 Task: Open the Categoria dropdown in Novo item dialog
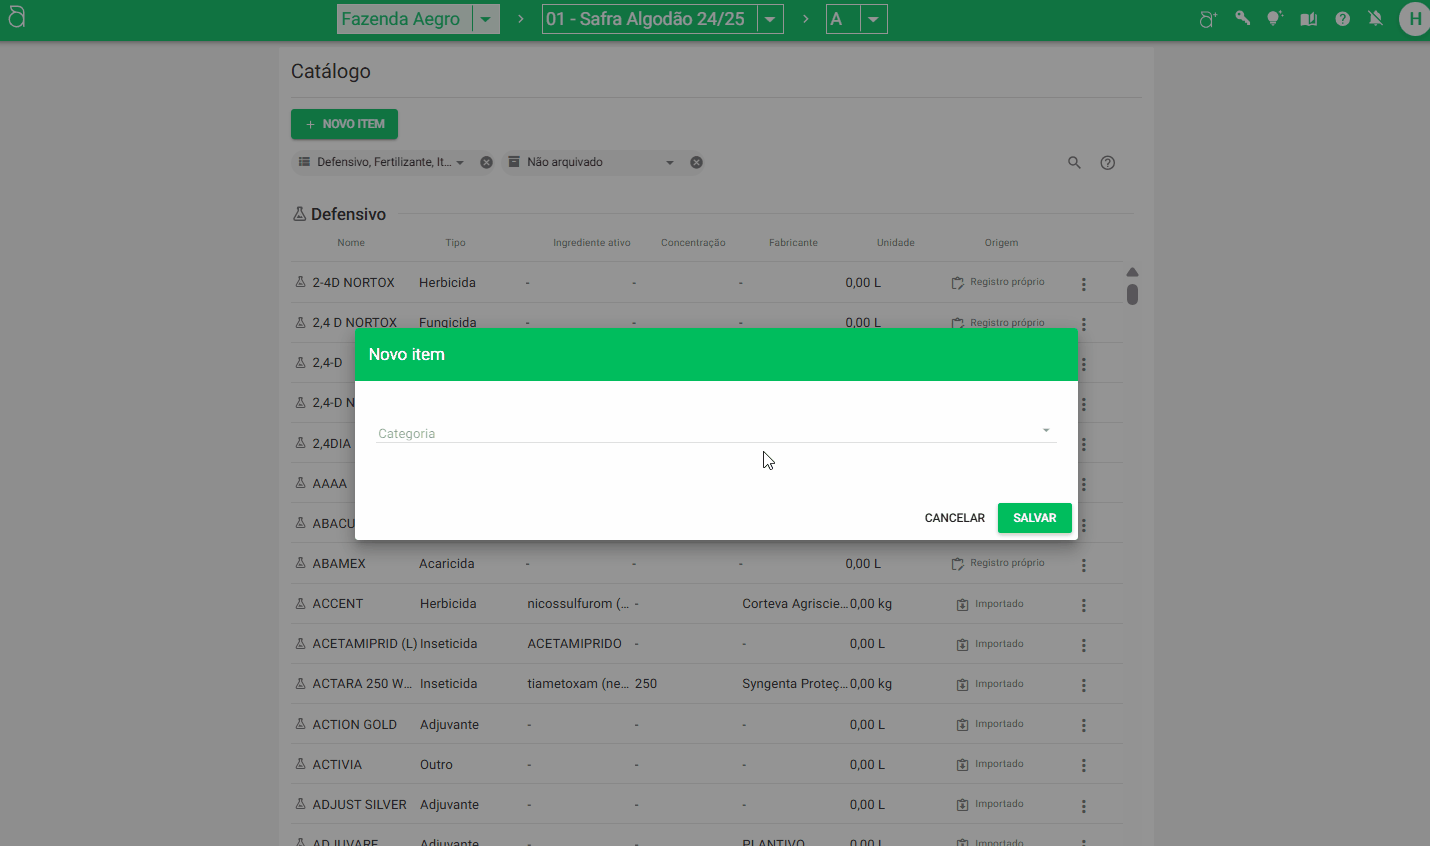tap(715, 432)
